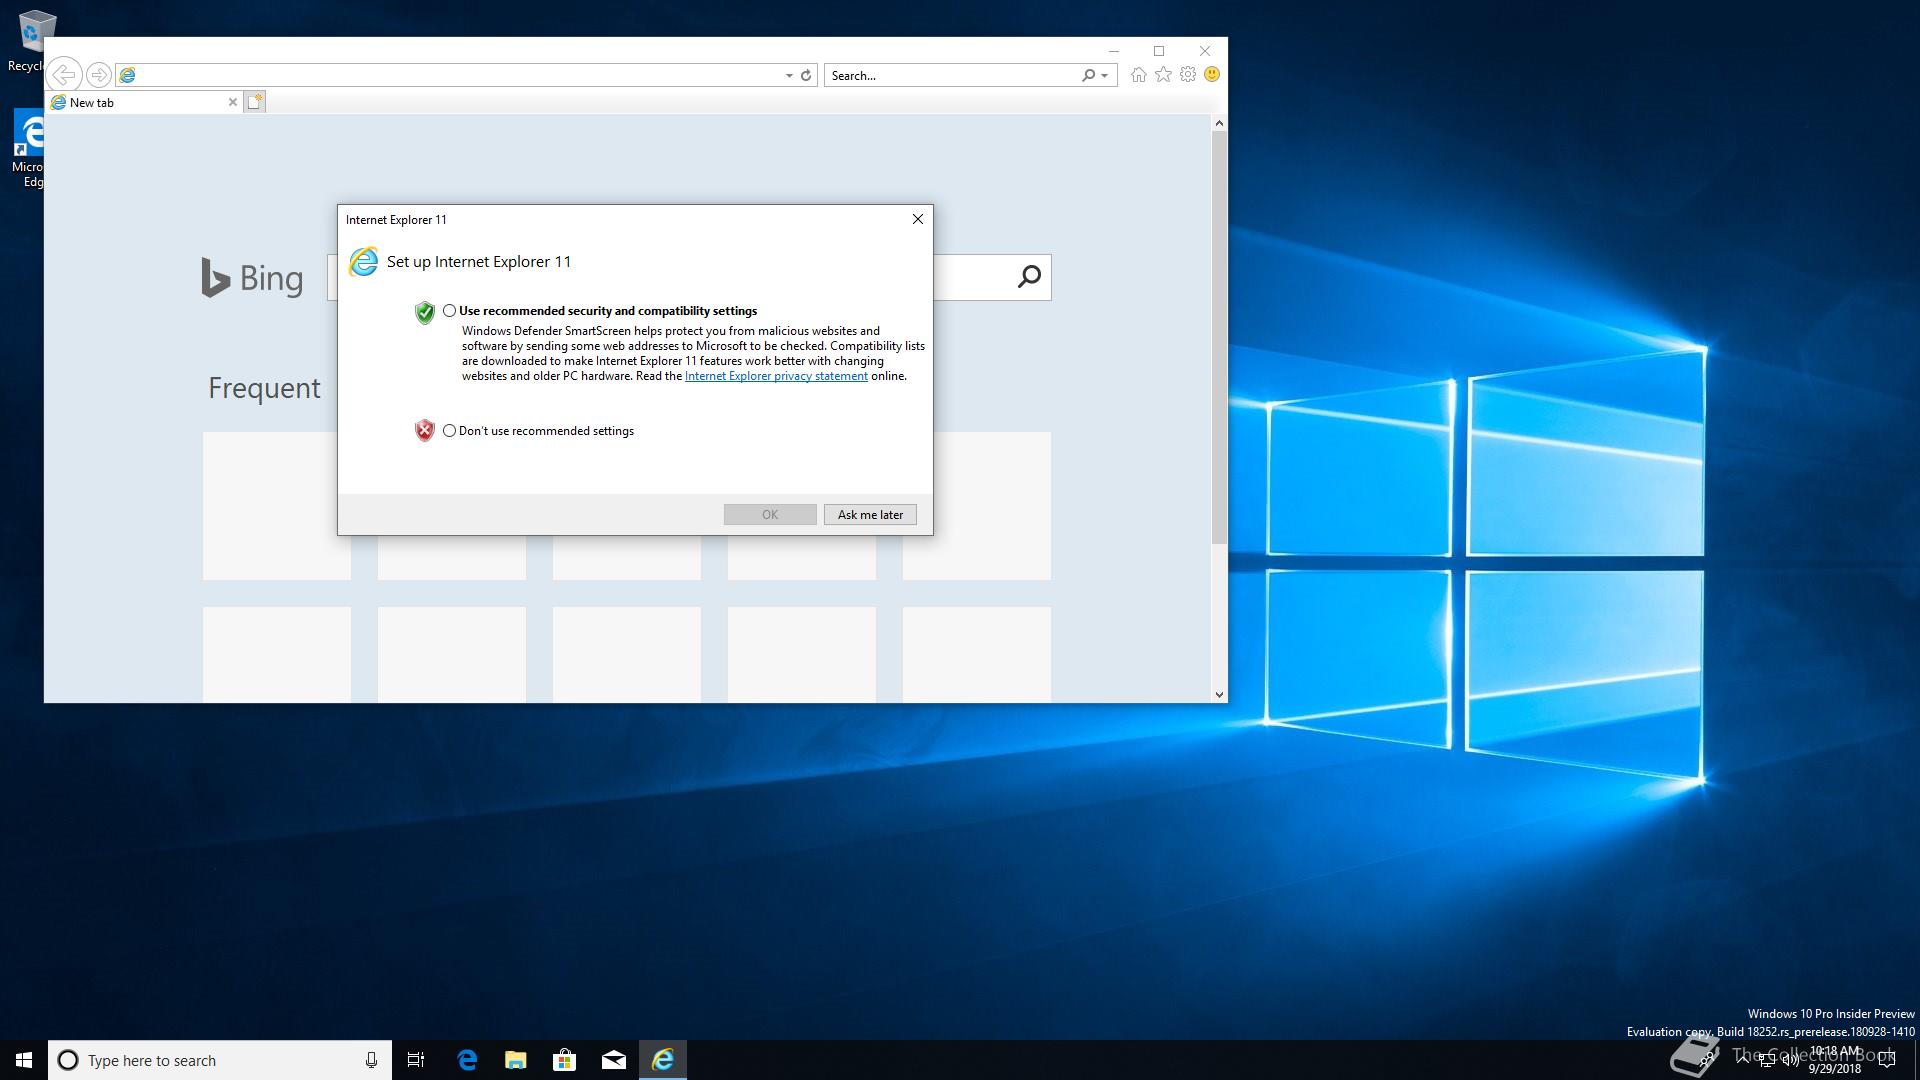This screenshot has width=1920, height=1080.
Task: Click the refresh icon in address bar
Action: (806, 75)
